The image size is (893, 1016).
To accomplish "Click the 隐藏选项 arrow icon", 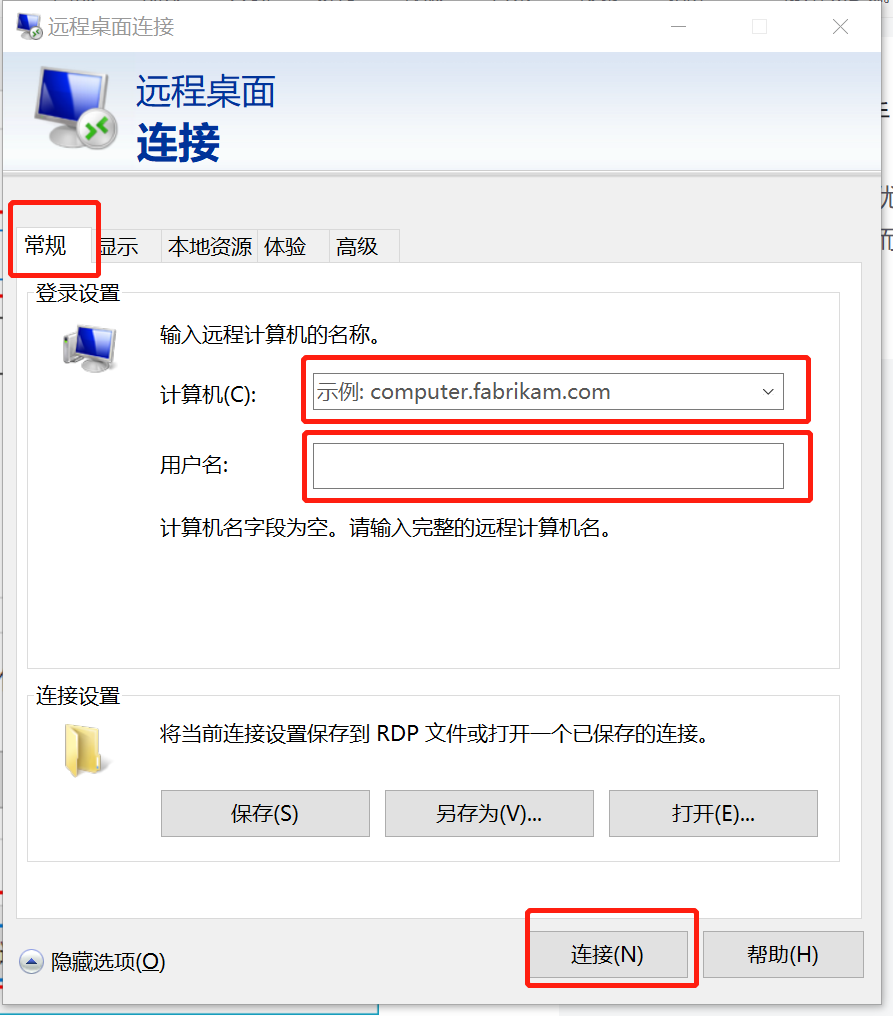I will (31, 962).
